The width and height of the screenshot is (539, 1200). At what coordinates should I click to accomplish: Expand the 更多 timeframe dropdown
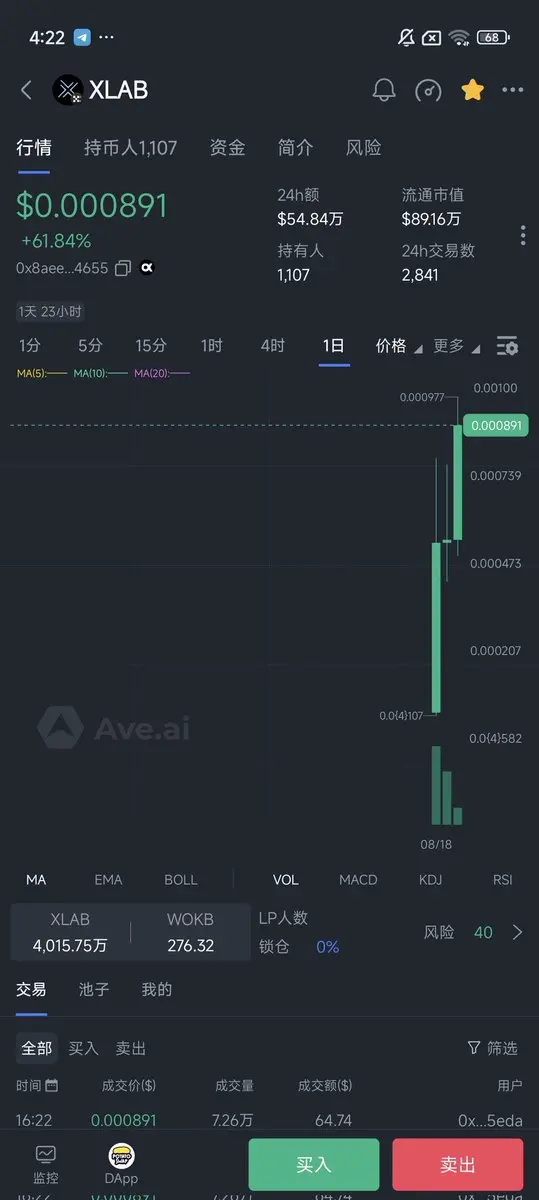point(457,346)
